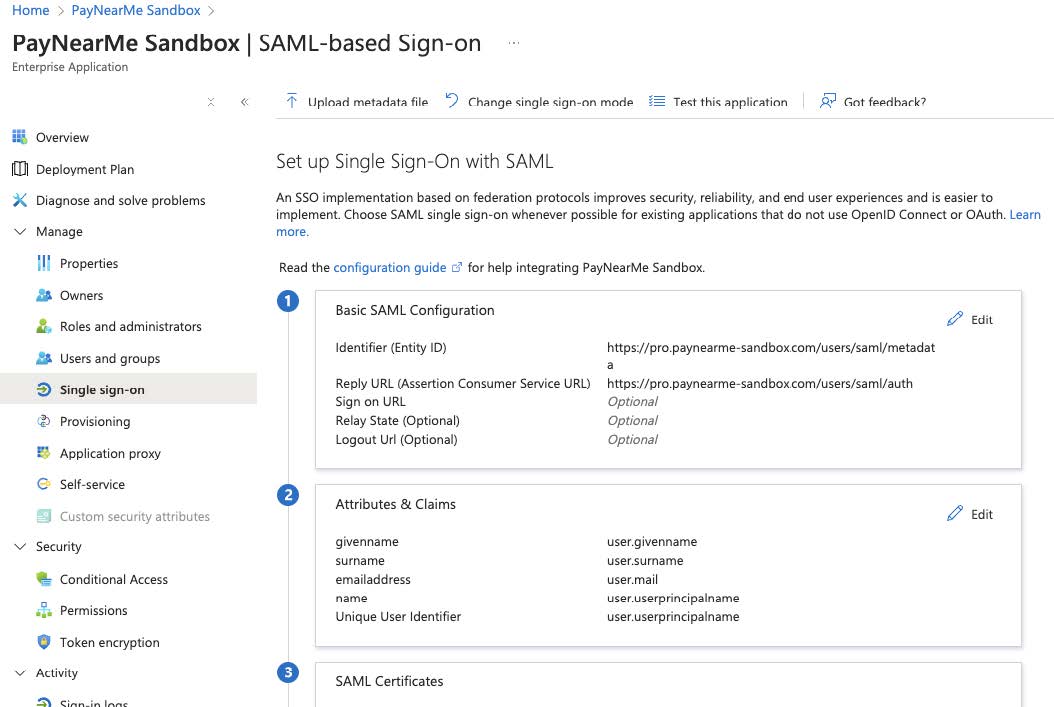Image resolution: width=1054 pixels, height=707 pixels.
Task: Click the Properties bars icon
Action: point(44,263)
